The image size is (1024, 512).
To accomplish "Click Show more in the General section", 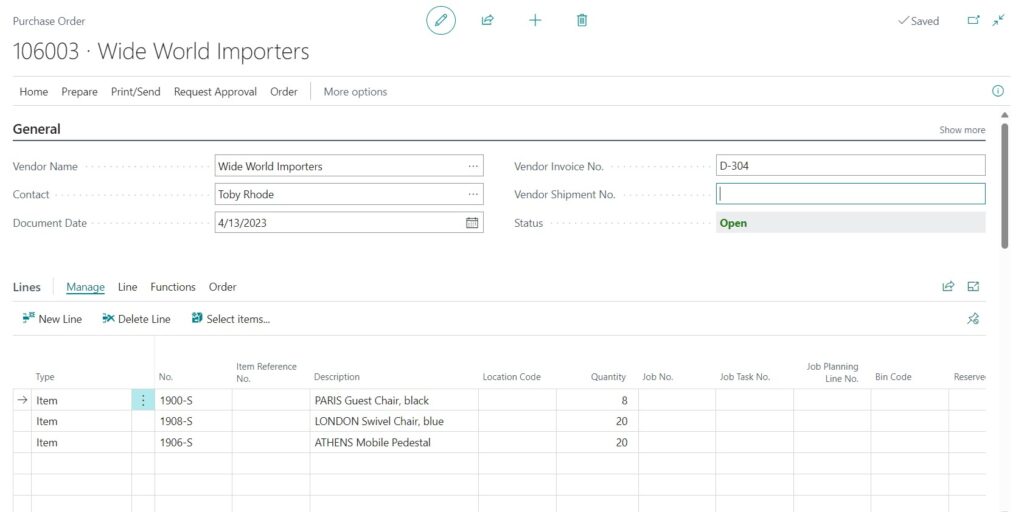I will pyautogui.click(x=962, y=130).
